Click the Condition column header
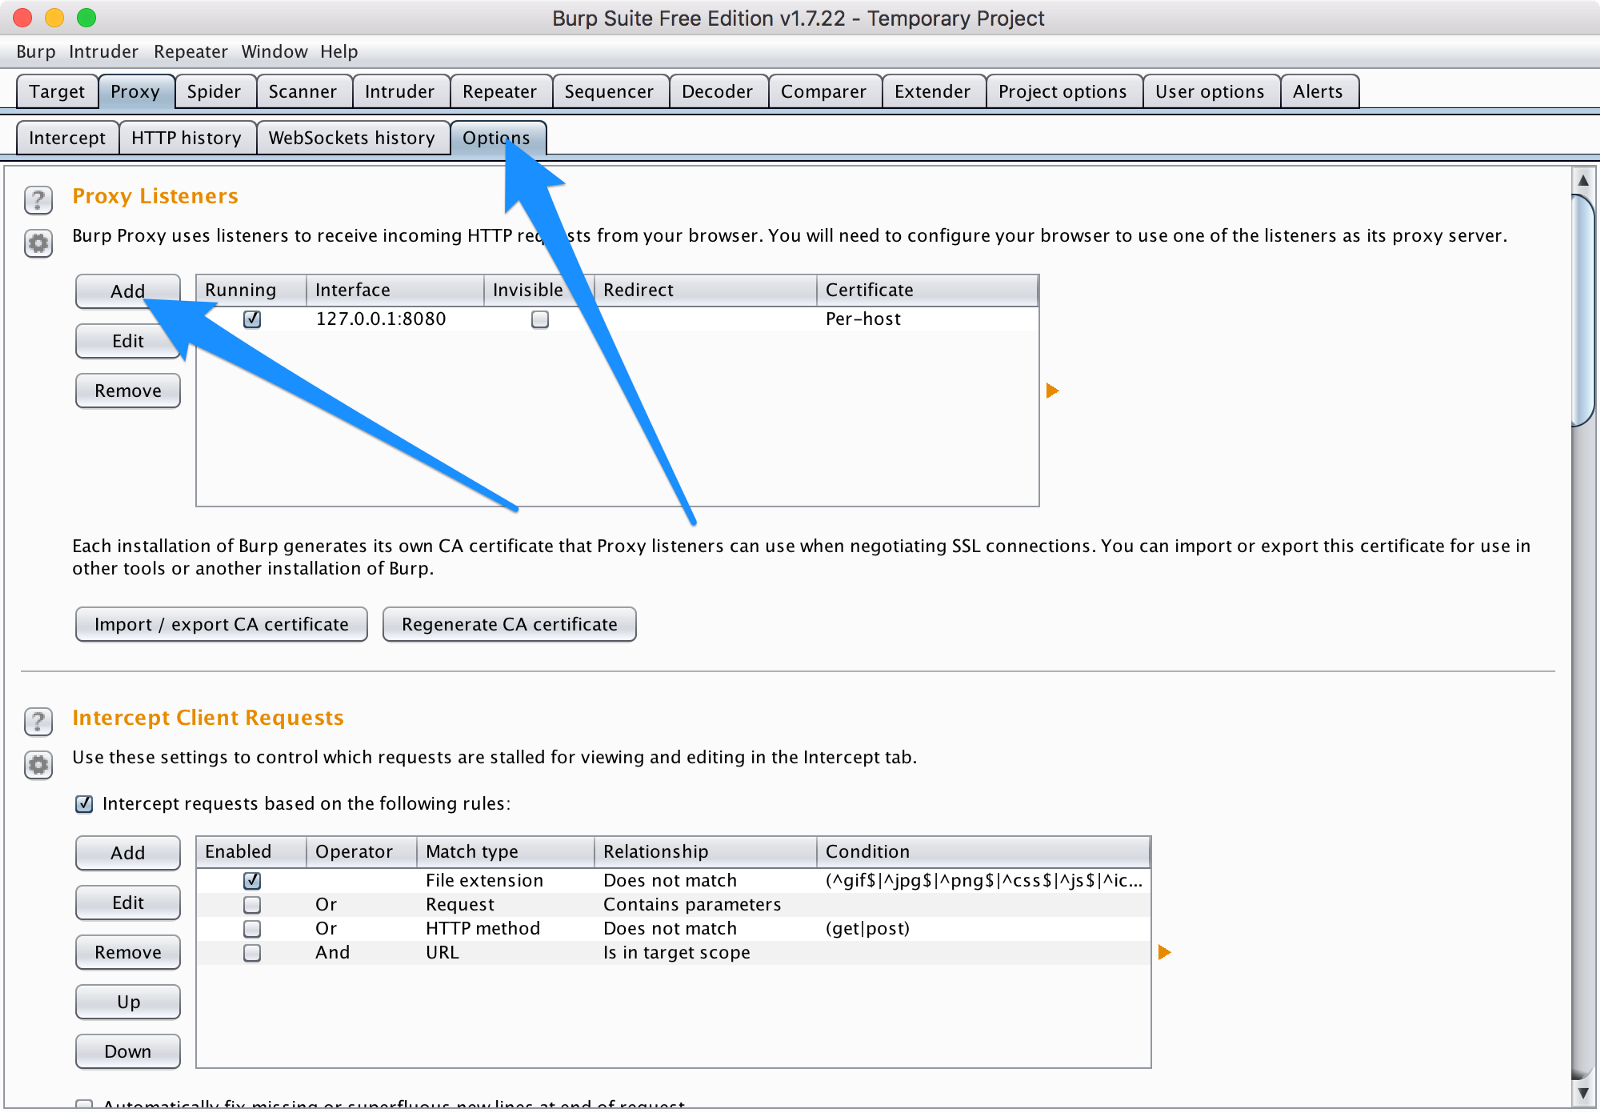This screenshot has width=1600, height=1112. [x=984, y=852]
